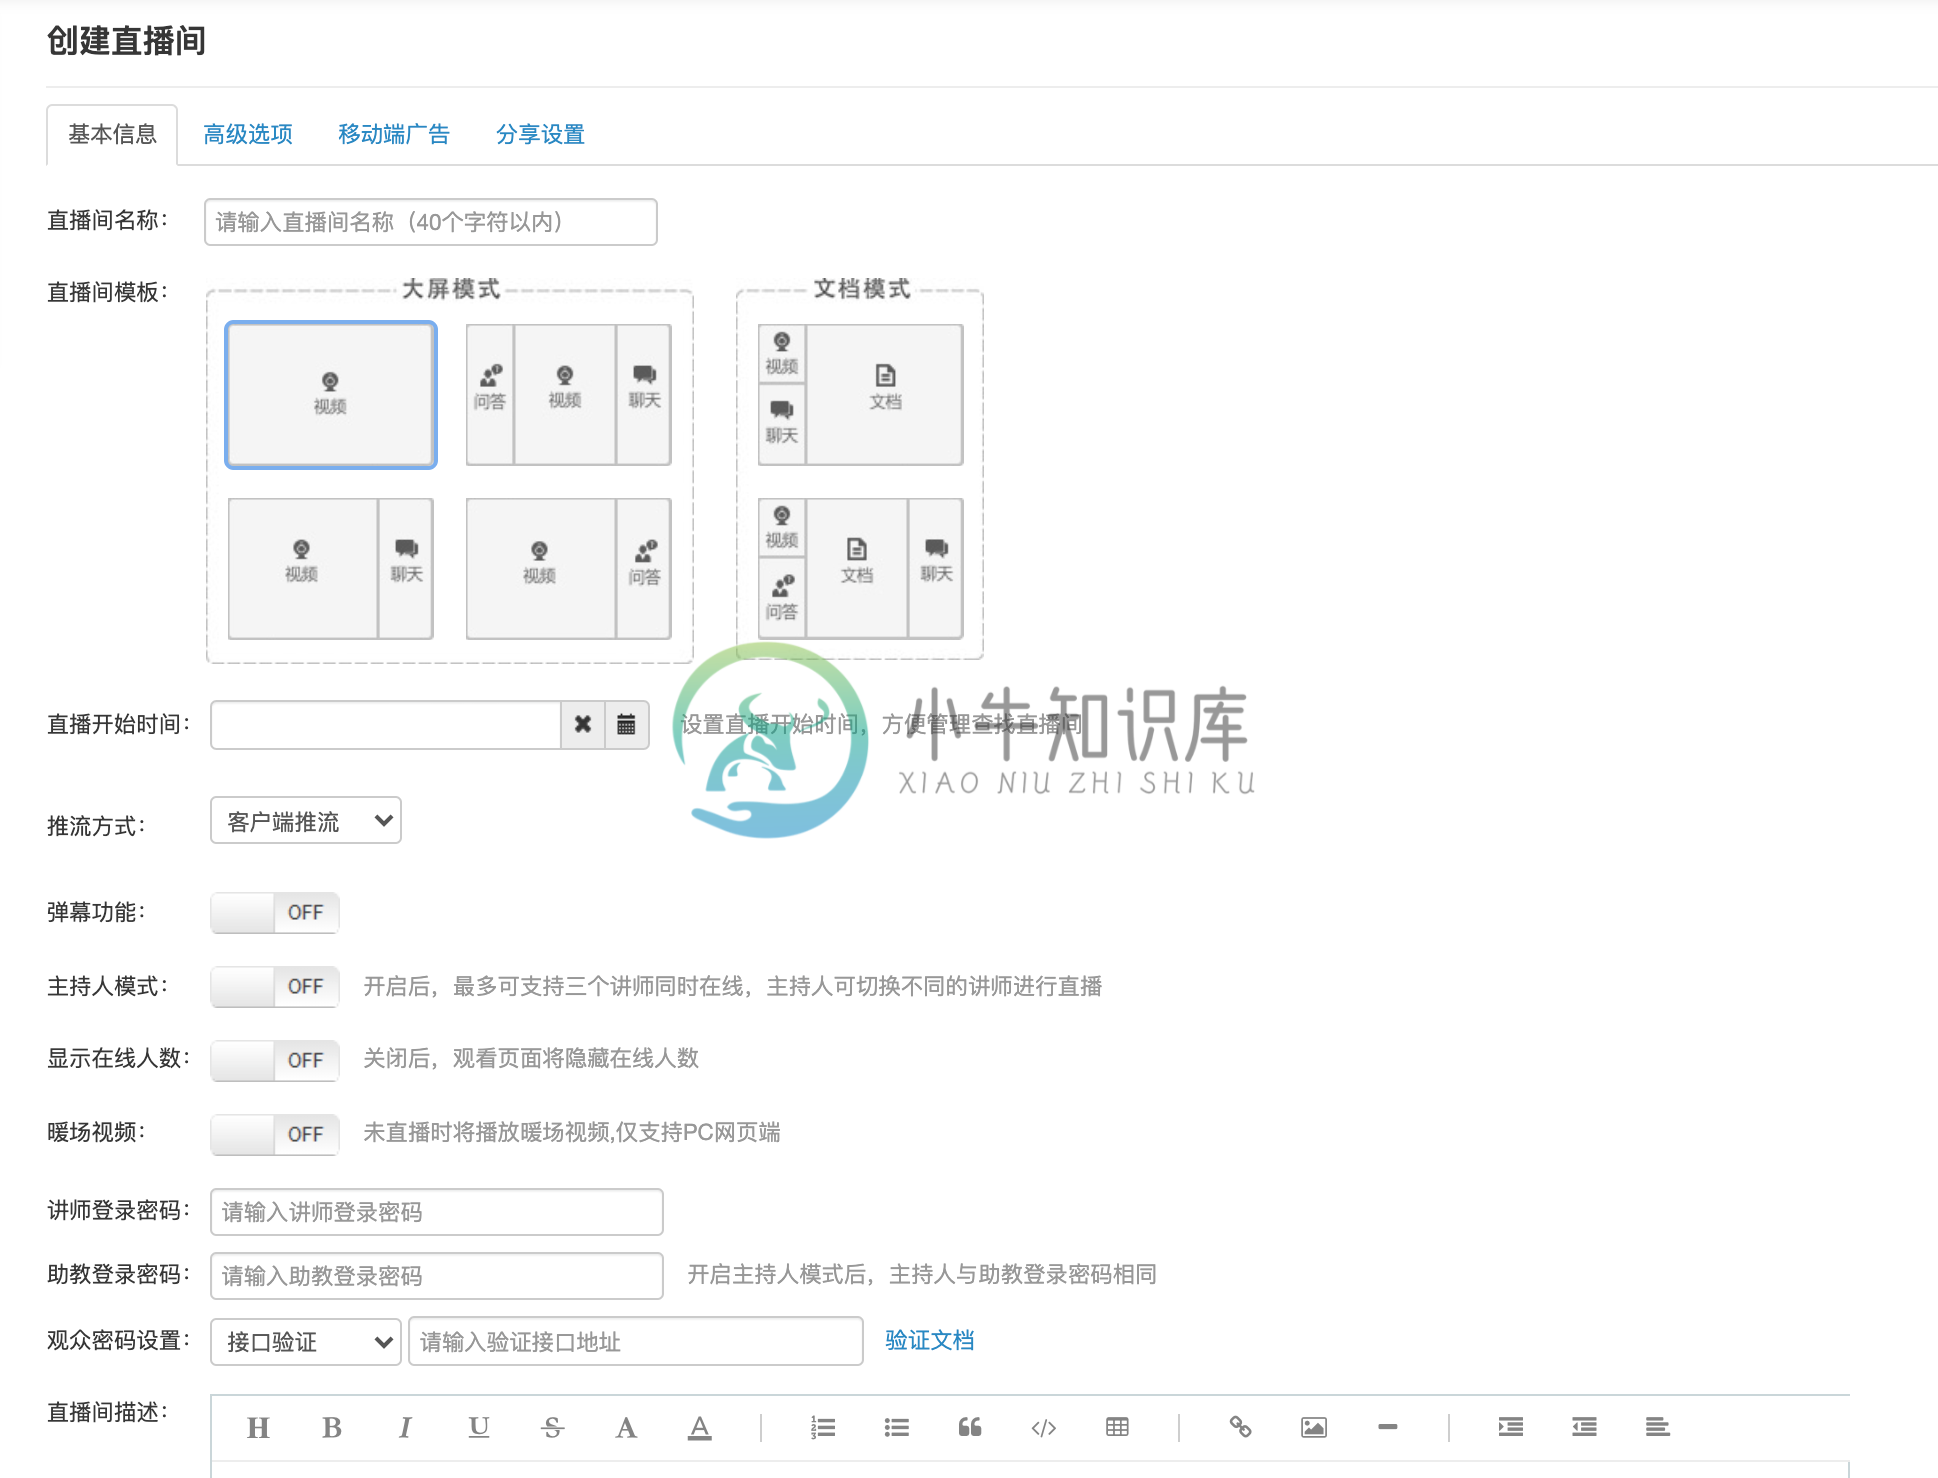The width and height of the screenshot is (1938, 1478).
Task: Open font color tool in editor
Action: pos(626,1427)
